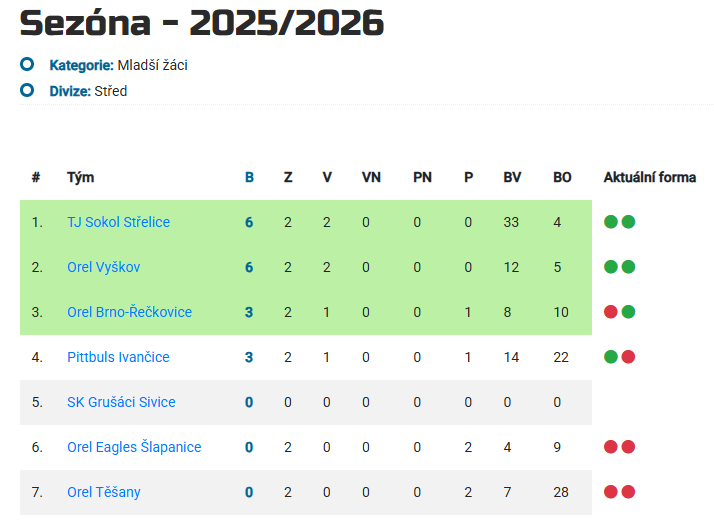
Task: Click the Sezóna - 2025/2026 heading
Action: 201,24
